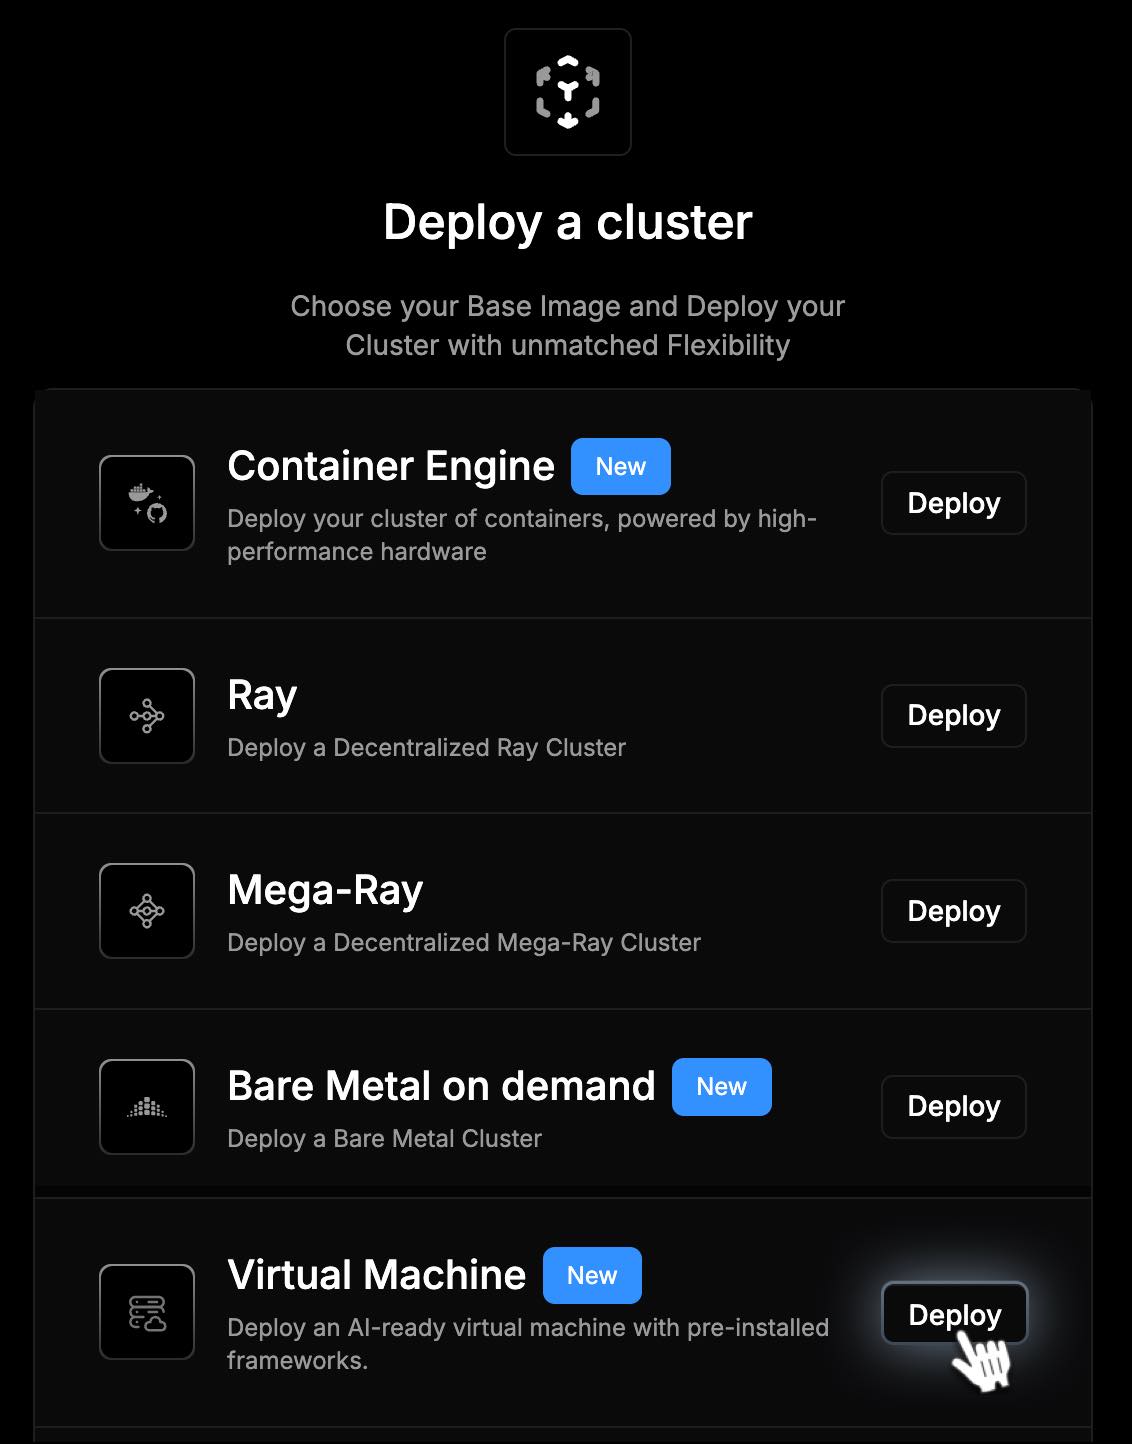Viewport: 1132px width, 1444px height.
Task: Deploy the Virtual Machine
Action: click(x=954, y=1314)
